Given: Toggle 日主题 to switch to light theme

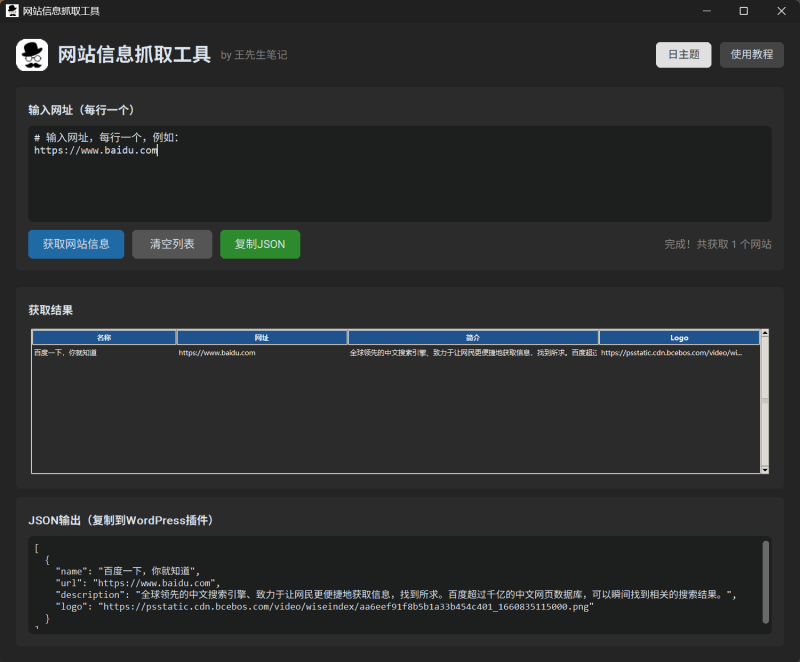Looking at the screenshot, I should coord(683,55).
